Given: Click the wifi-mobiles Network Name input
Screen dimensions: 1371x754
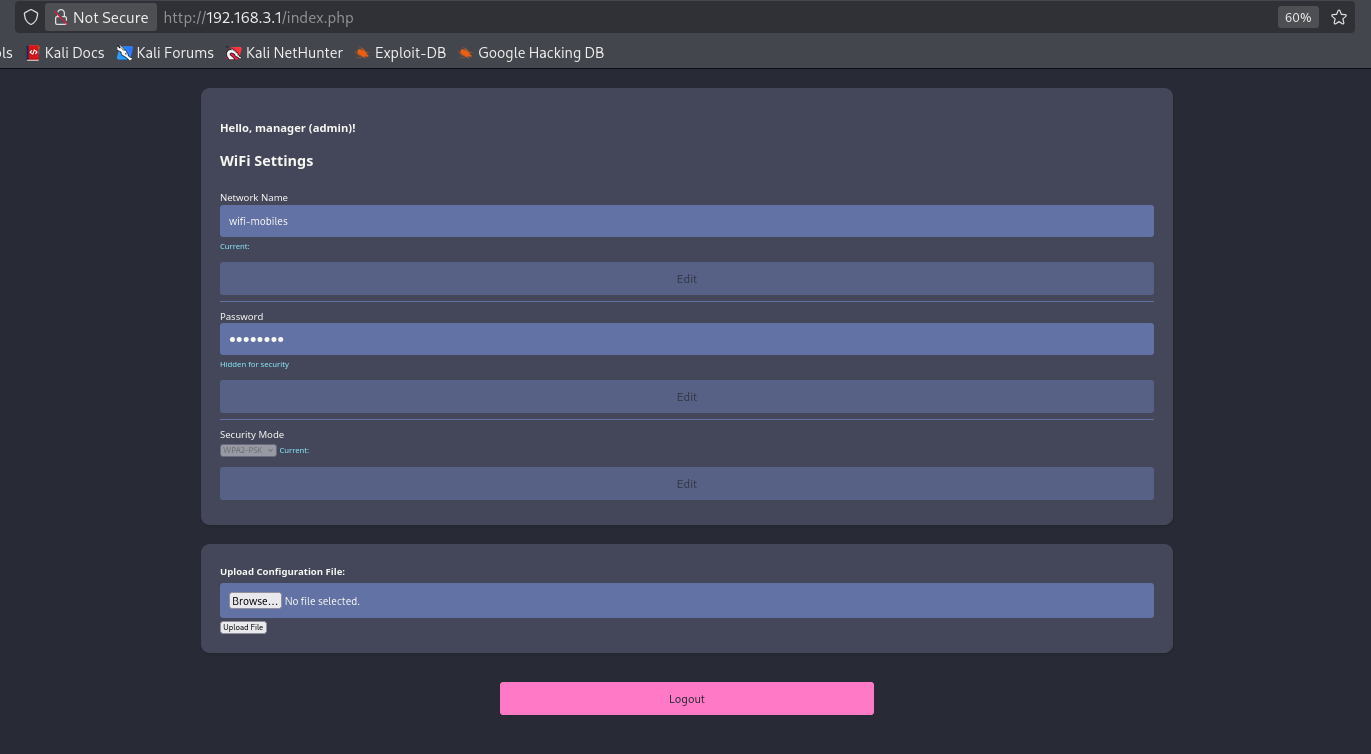Looking at the screenshot, I should pos(686,220).
